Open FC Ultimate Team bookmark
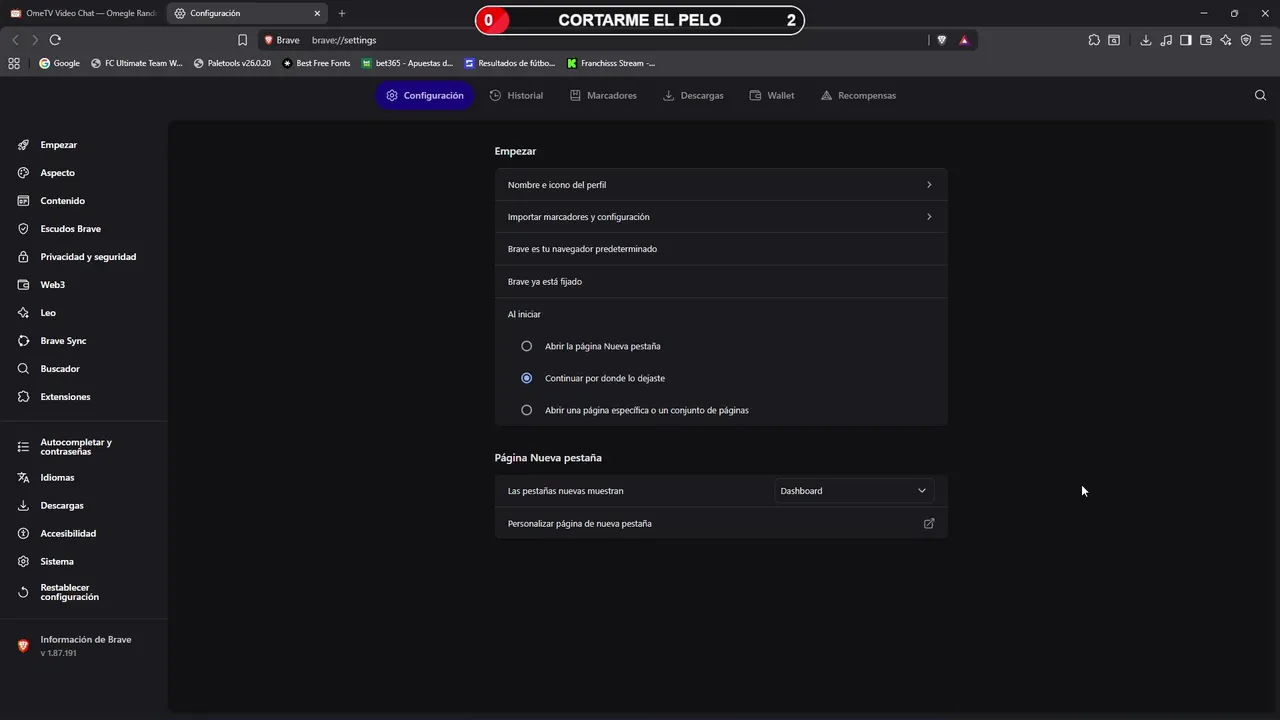Viewport: 1280px width, 720px height. pos(137,63)
